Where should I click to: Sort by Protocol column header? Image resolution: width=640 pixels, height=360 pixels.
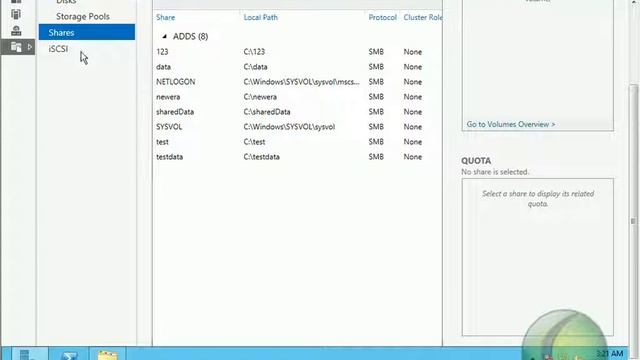382,17
